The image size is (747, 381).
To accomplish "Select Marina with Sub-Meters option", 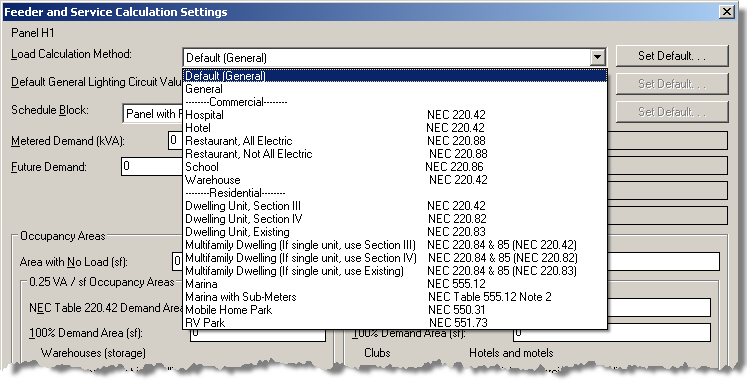I will [395, 297].
